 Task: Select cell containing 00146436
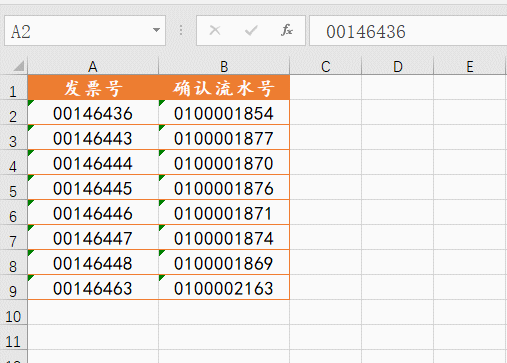pos(93,113)
